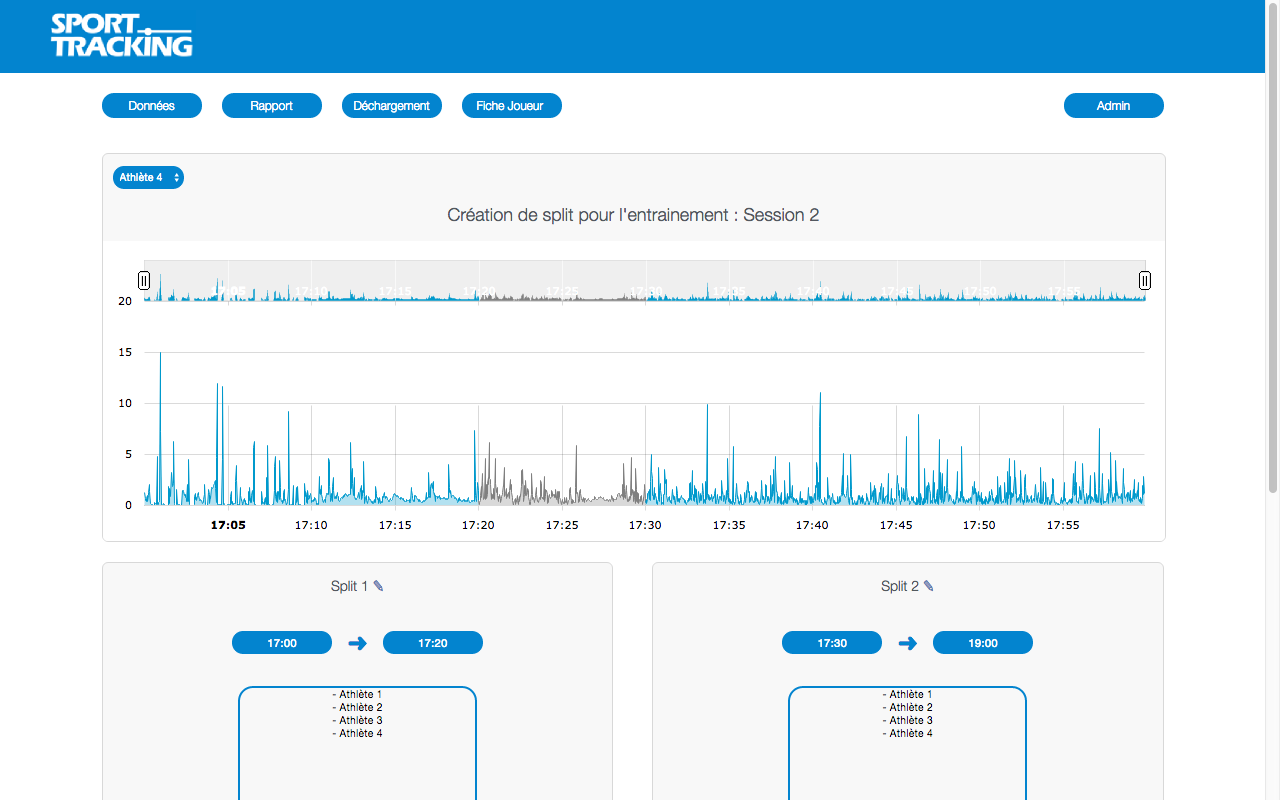Go to the Données section
1280x800 pixels.
tap(152, 106)
